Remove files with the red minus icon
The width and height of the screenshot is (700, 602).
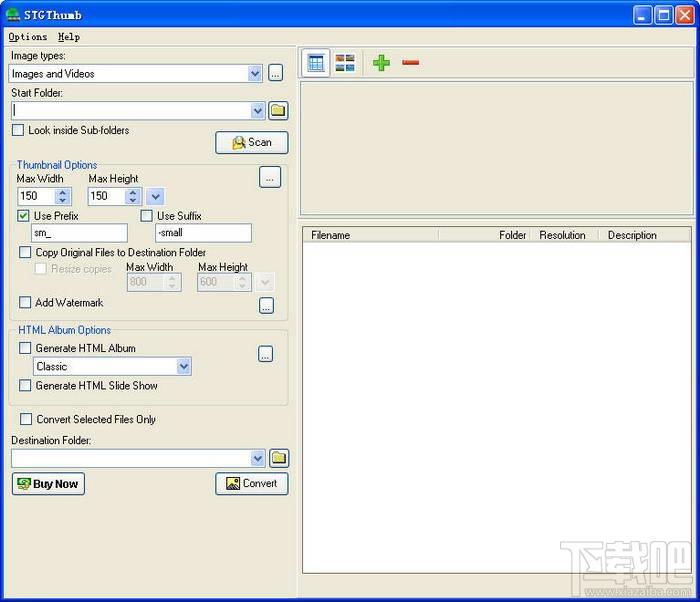[x=410, y=63]
